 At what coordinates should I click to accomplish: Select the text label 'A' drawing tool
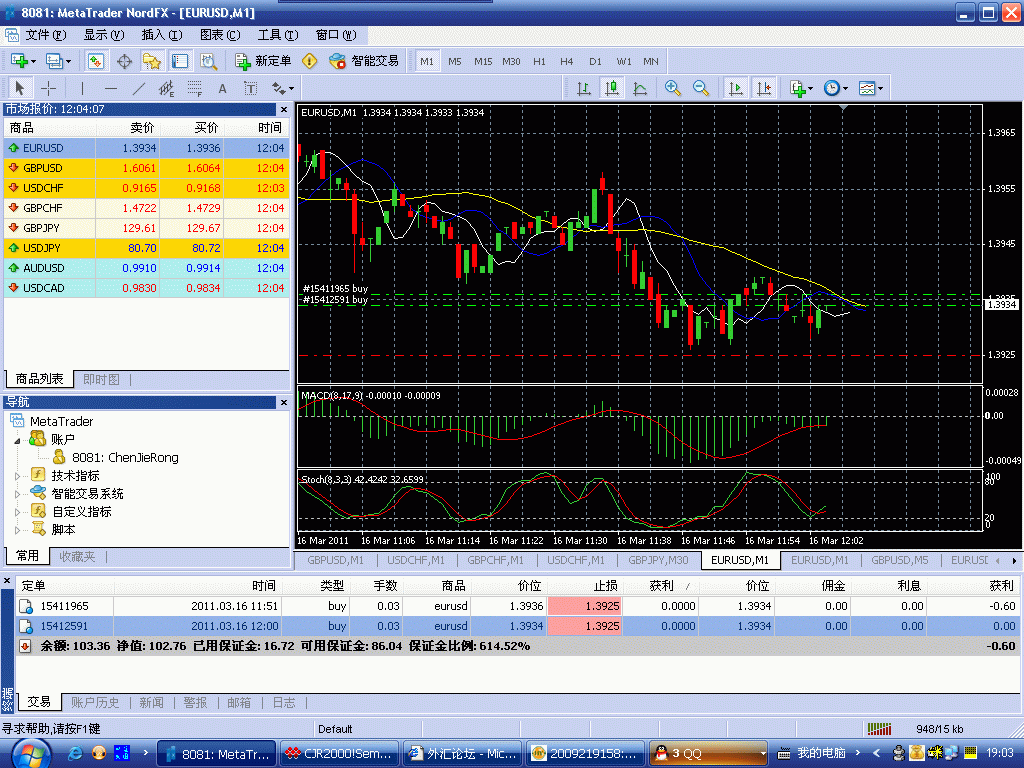tap(222, 88)
